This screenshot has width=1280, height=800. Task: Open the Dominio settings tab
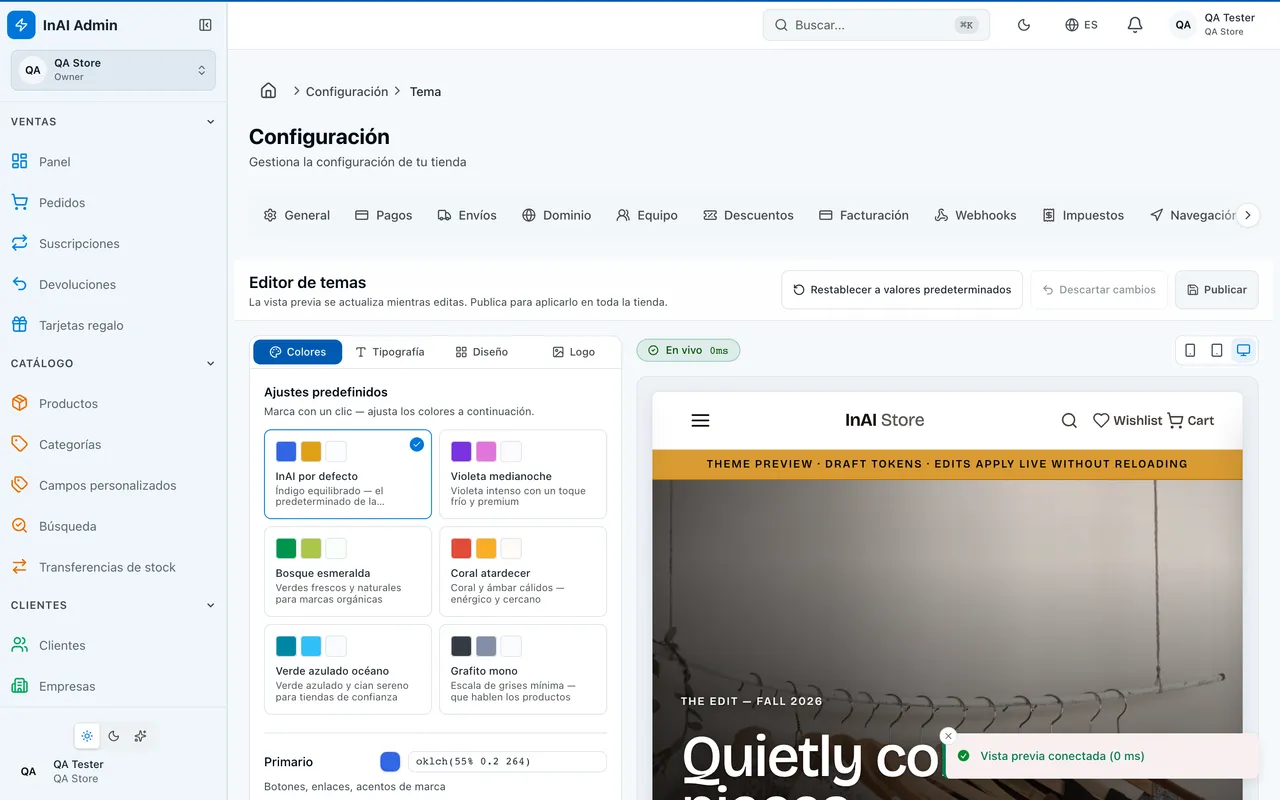[557, 215]
